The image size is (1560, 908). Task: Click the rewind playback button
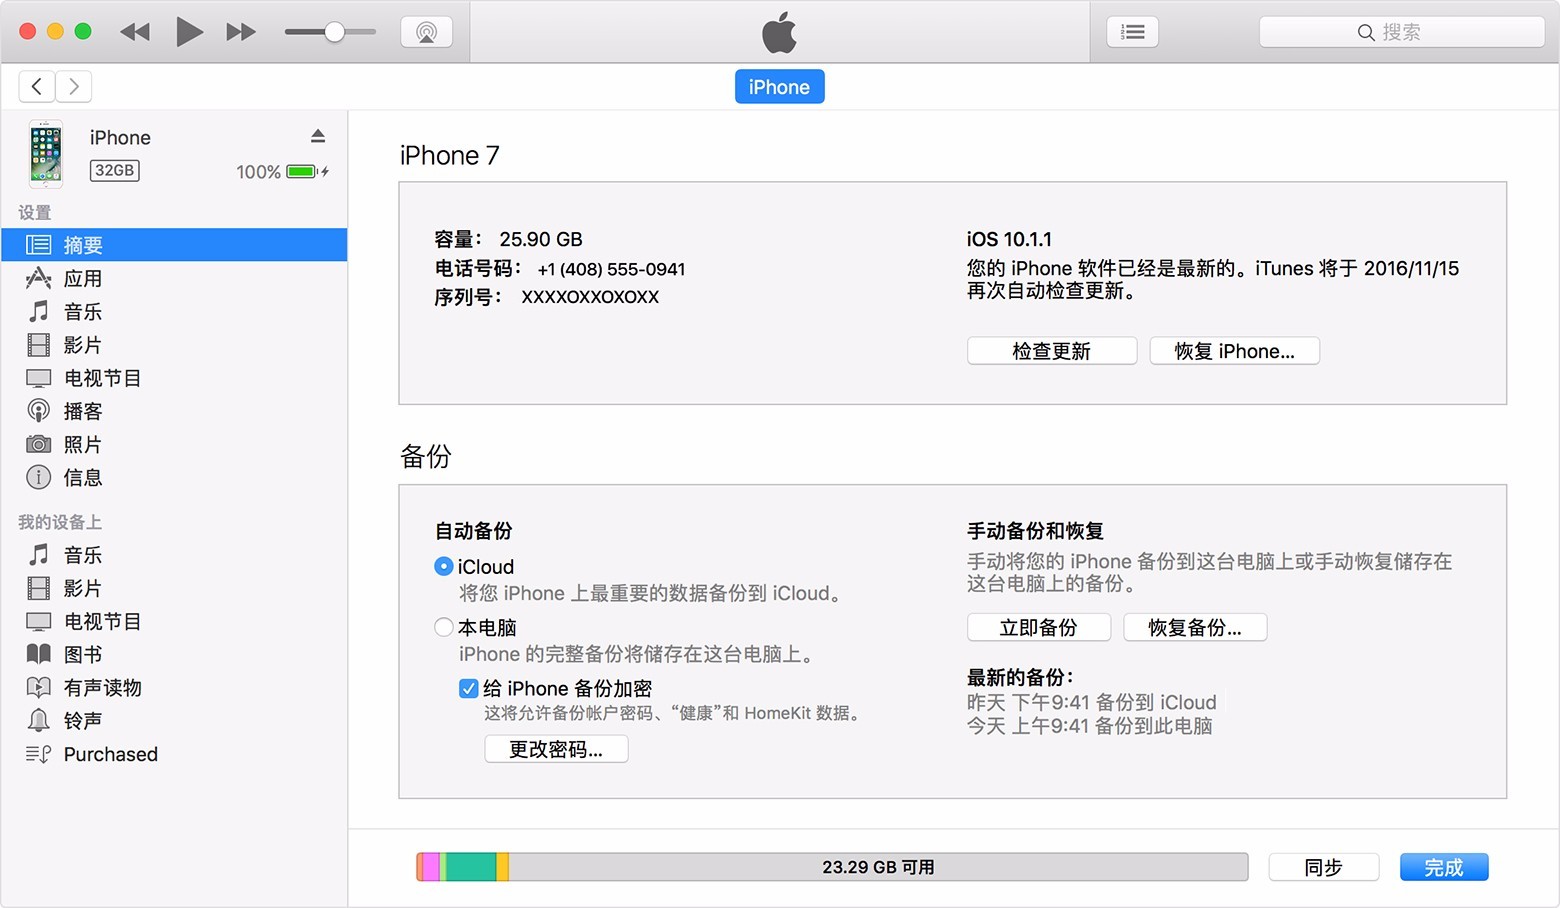point(135,32)
